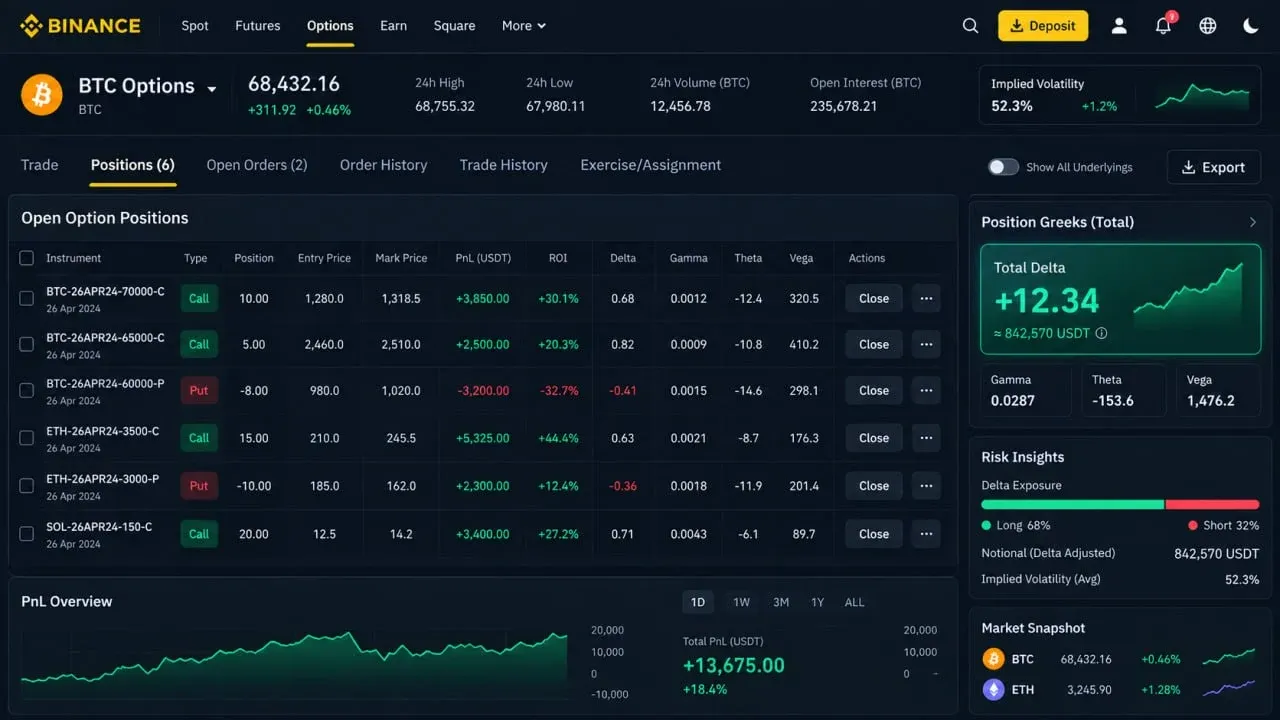
Task: Click info icon beside 842,570 USDT
Action: click(x=1101, y=333)
